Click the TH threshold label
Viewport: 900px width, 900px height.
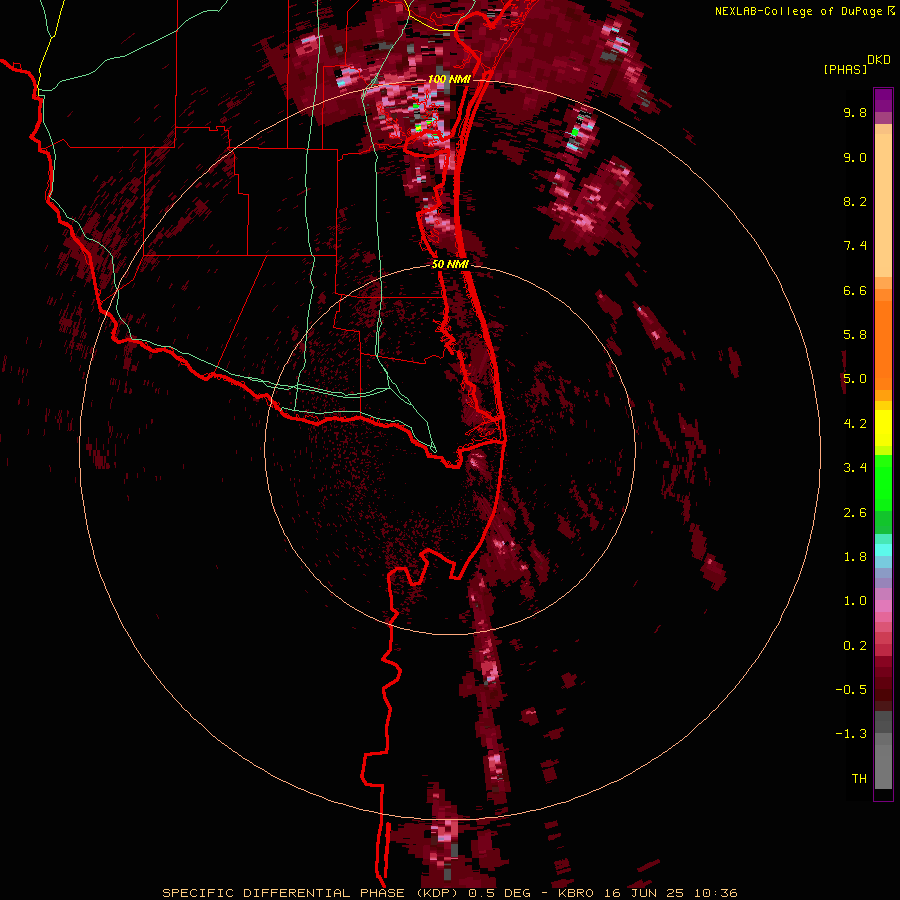tap(859, 779)
